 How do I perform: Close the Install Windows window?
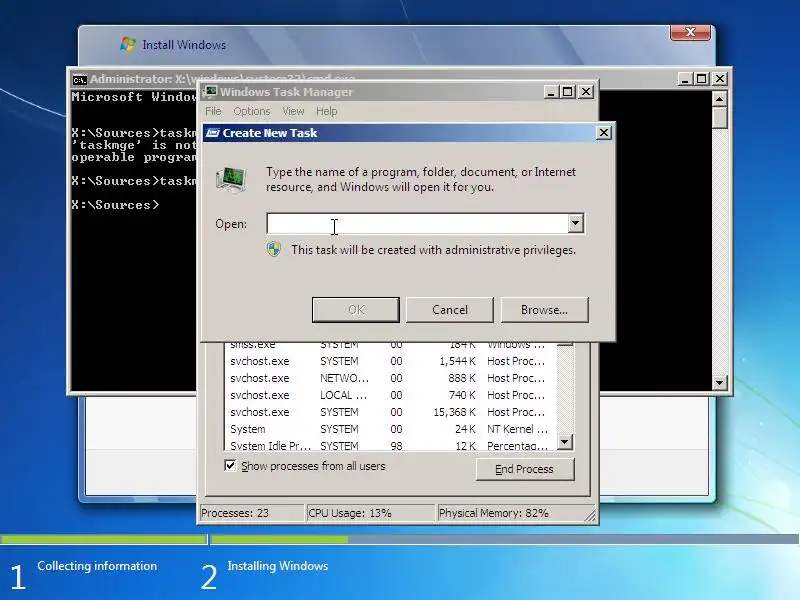pyautogui.click(x=690, y=32)
